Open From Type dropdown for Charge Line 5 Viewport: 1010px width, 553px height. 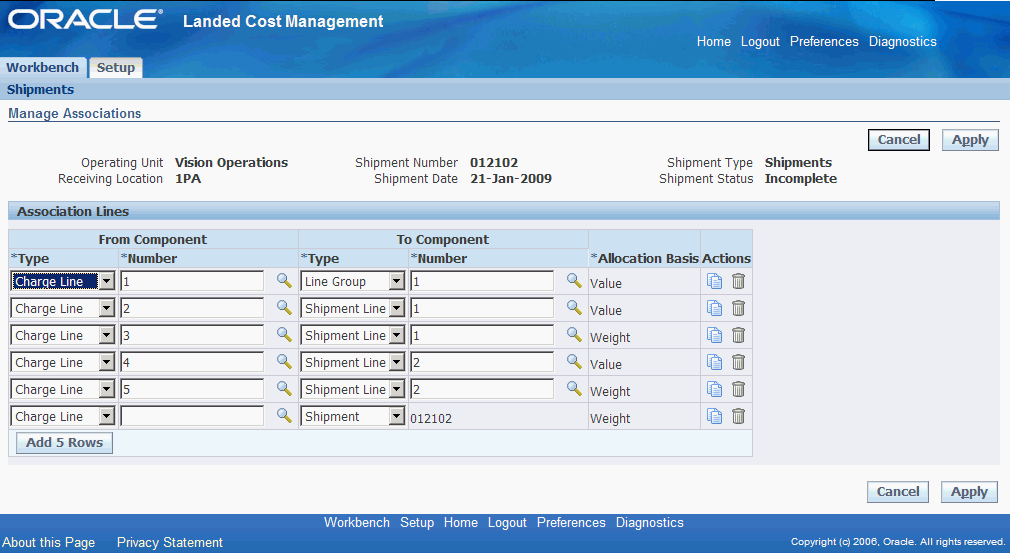coord(62,389)
